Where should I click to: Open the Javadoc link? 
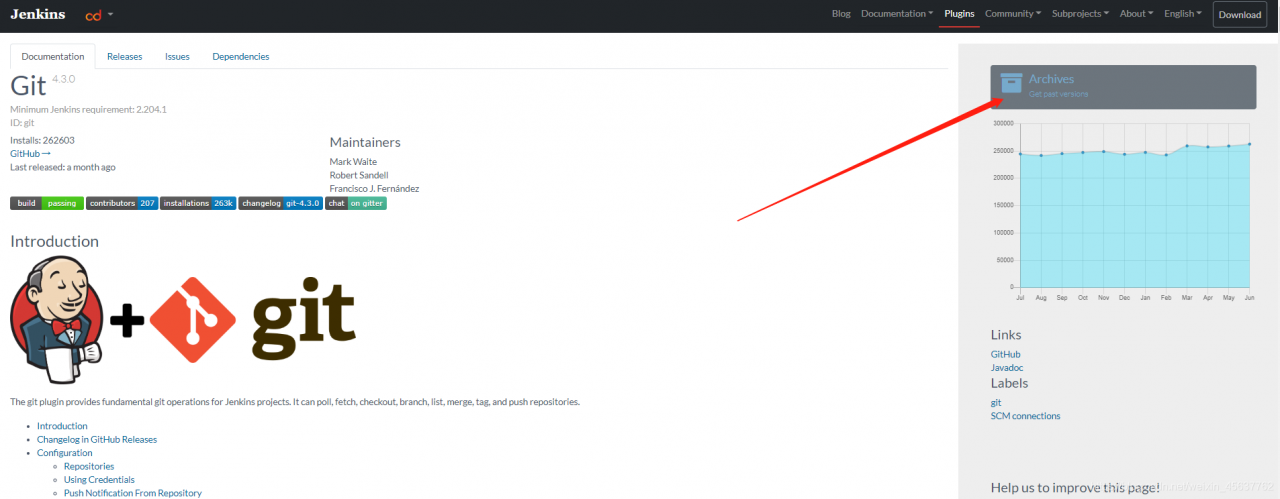coord(1007,367)
